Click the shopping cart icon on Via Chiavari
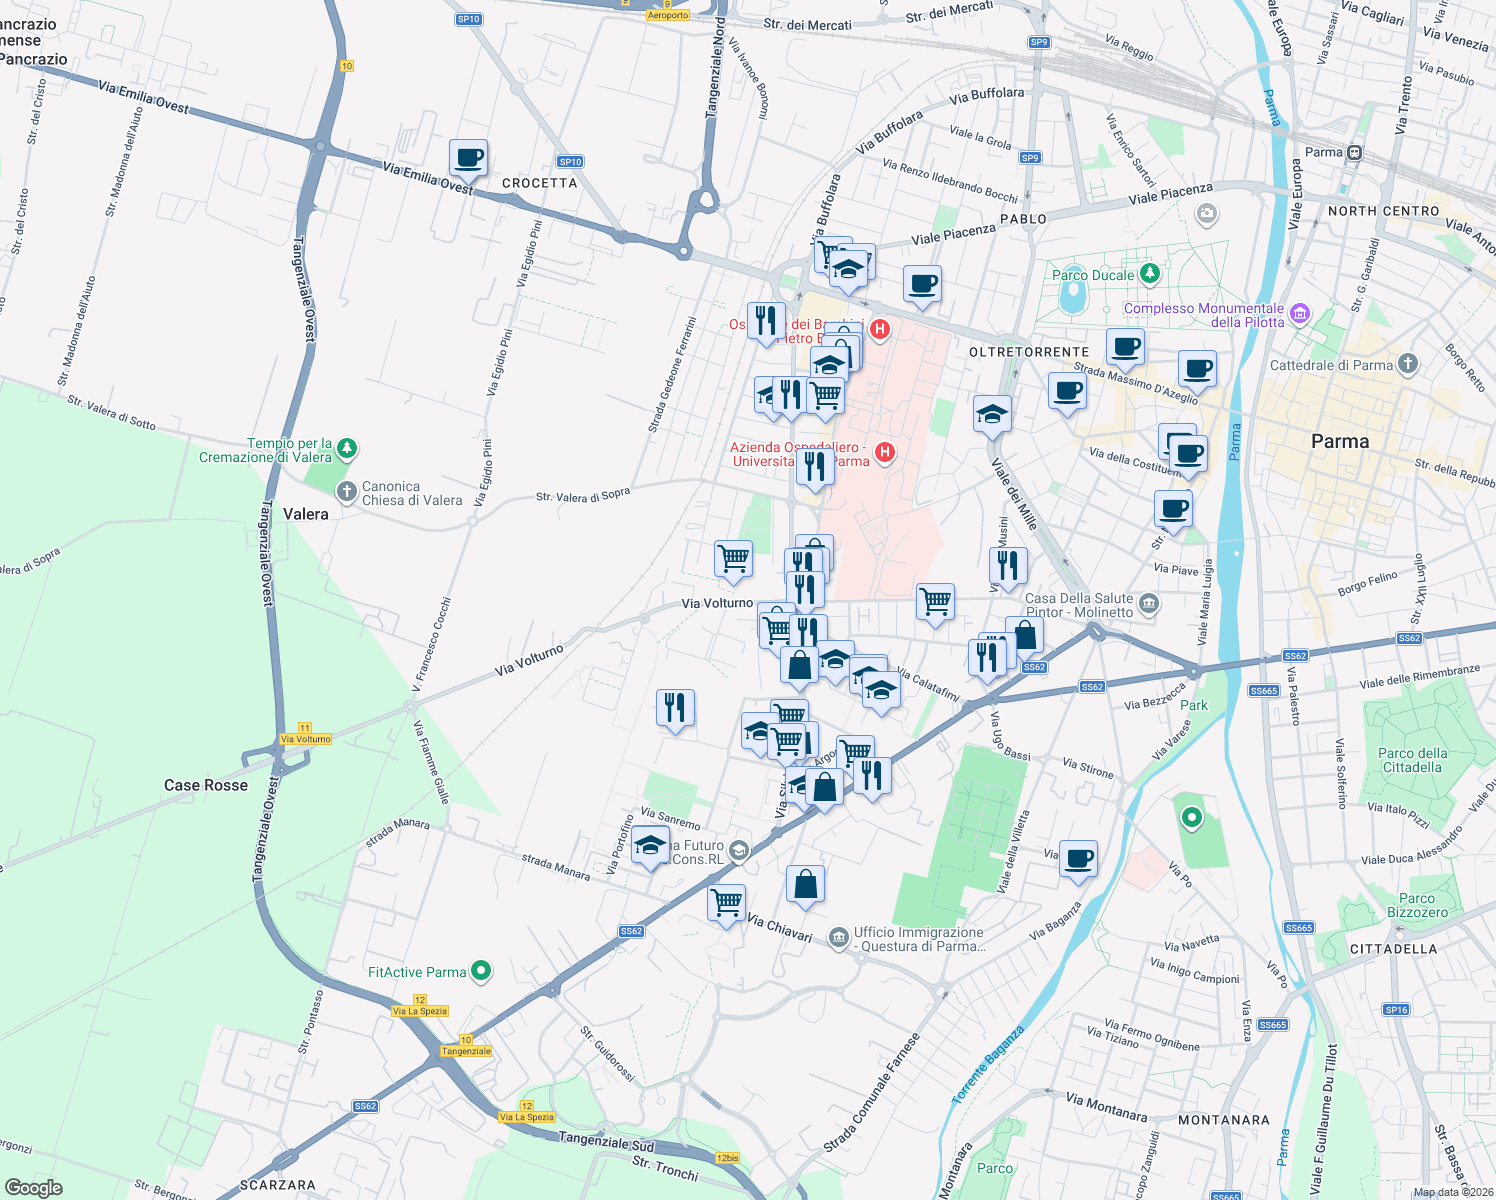The image size is (1496, 1200). click(726, 902)
